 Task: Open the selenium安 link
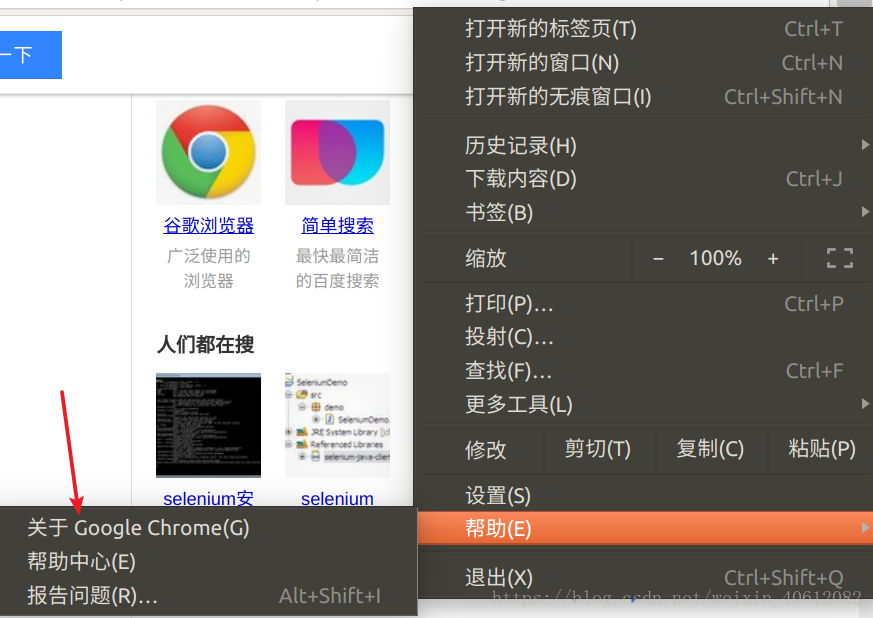[x=209, y=498]
